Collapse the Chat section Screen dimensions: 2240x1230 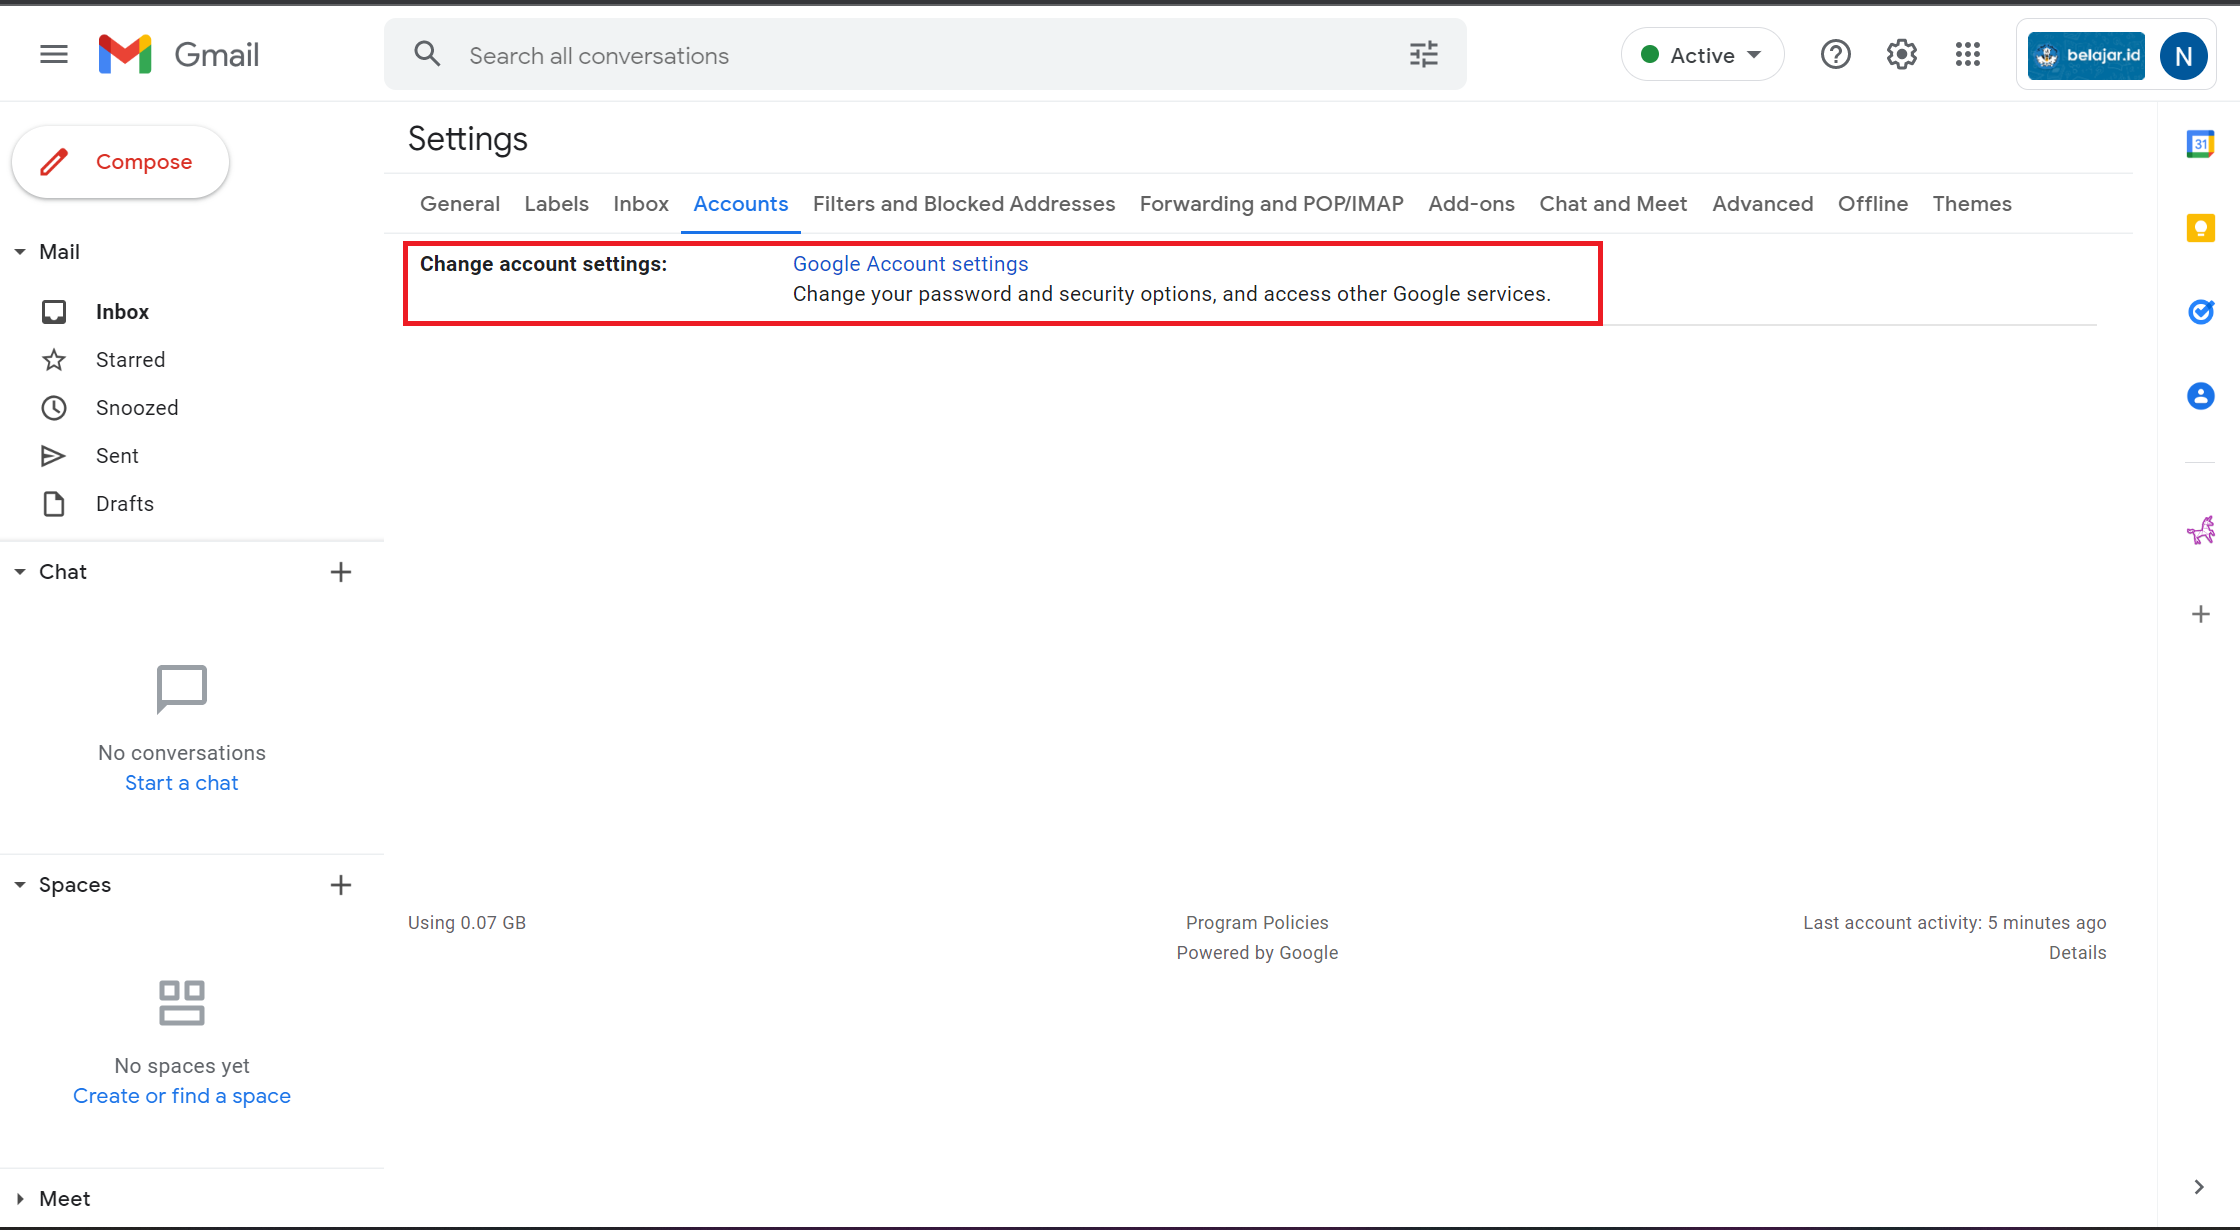coord(20,572)
